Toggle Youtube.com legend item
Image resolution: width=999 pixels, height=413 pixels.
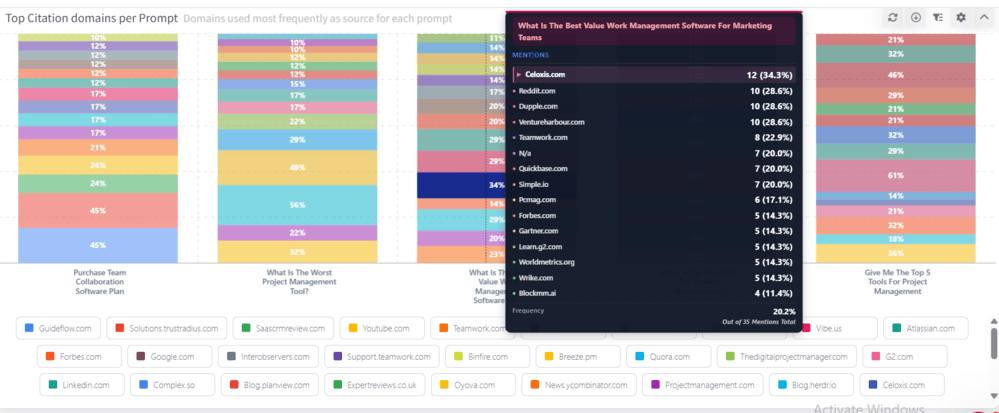[x=382, y=328]
